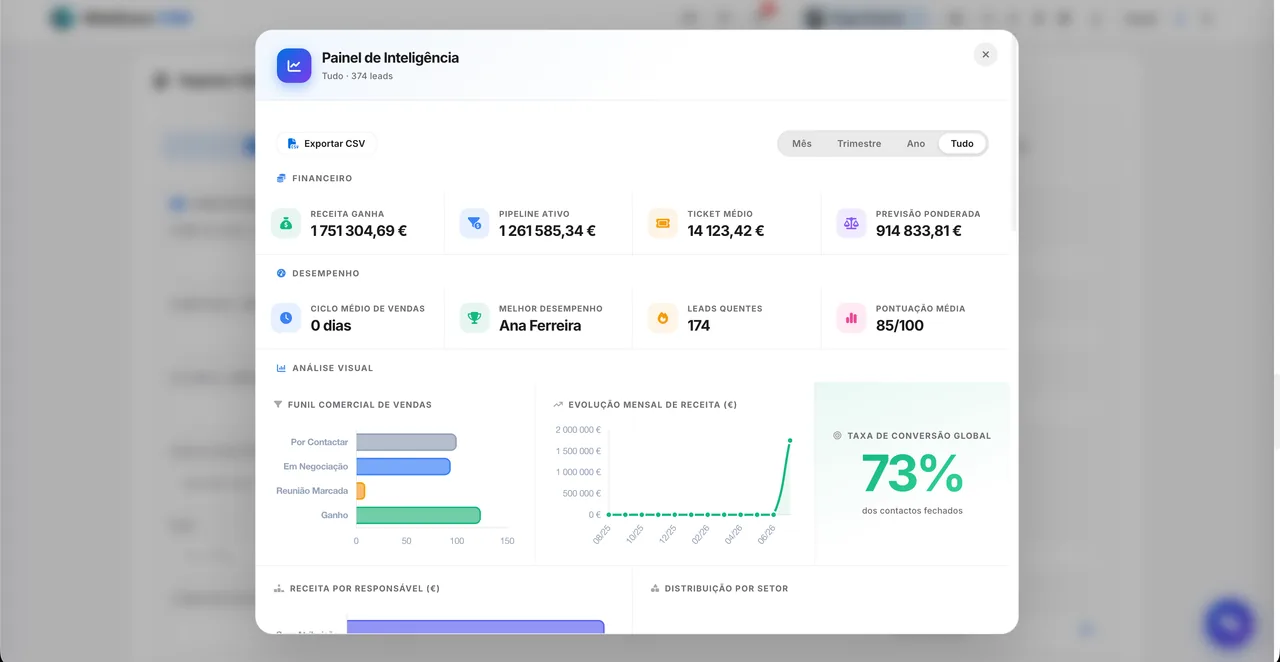1280x662 pixels.
Task: Click the 1 751 304,69 € revenue value
Action: 359,231
